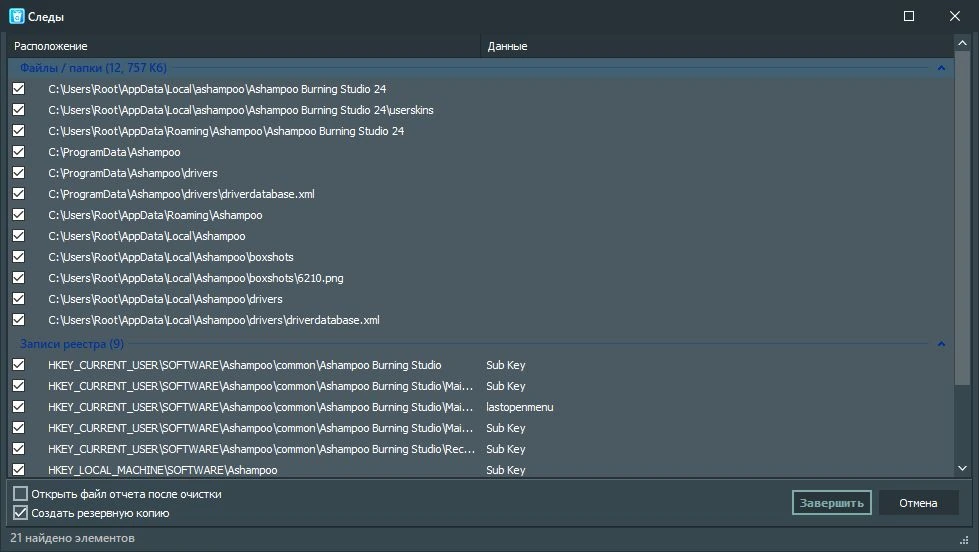
Task: Click Файлы / папки (12, 757 Кб) group label
Action: [x=93, y=67]
